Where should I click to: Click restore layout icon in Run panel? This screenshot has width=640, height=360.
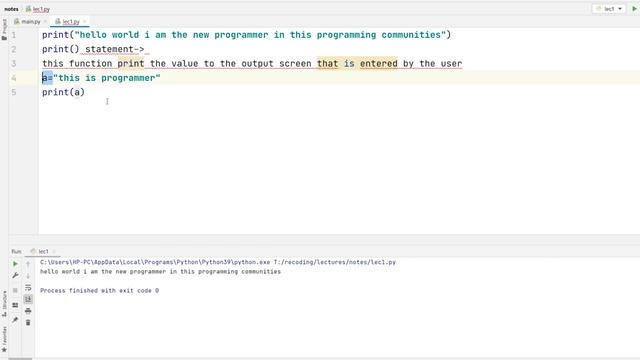(x=15, y=305)
